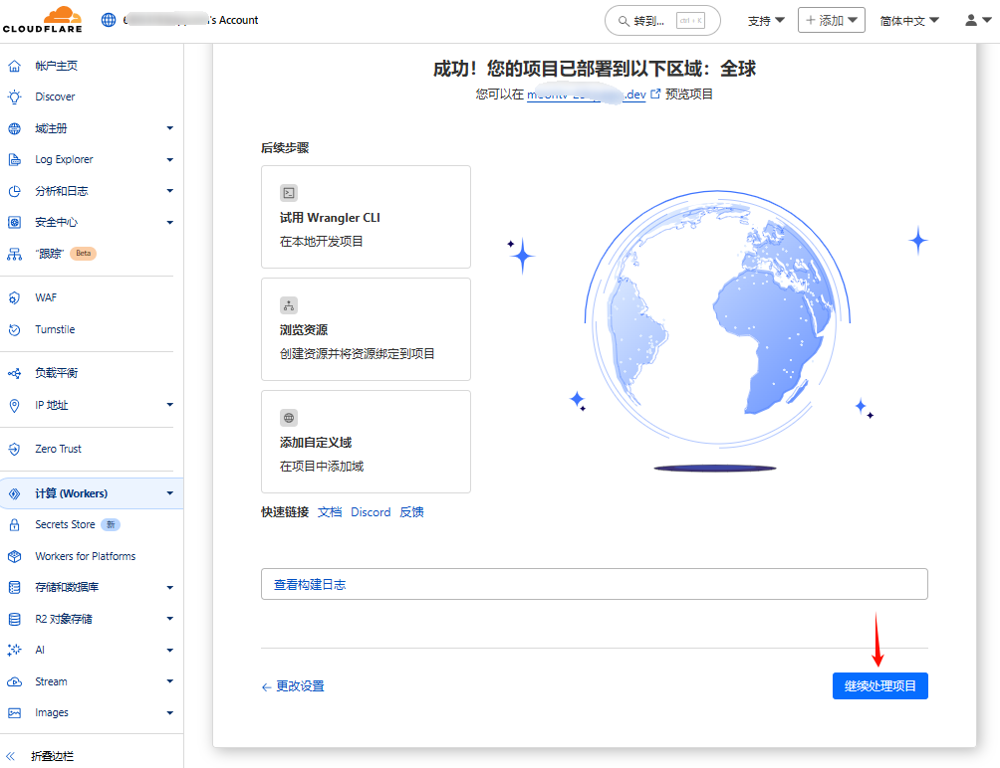Open the 支持 support menu
The height and width of the screenshot is (768, 1000).
[766, 20]
